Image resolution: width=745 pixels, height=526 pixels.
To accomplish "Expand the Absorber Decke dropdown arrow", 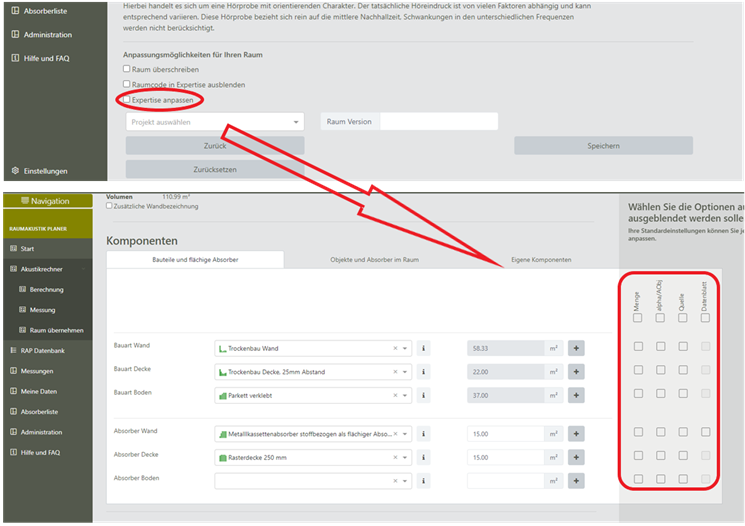I will (x=405, y=457).
